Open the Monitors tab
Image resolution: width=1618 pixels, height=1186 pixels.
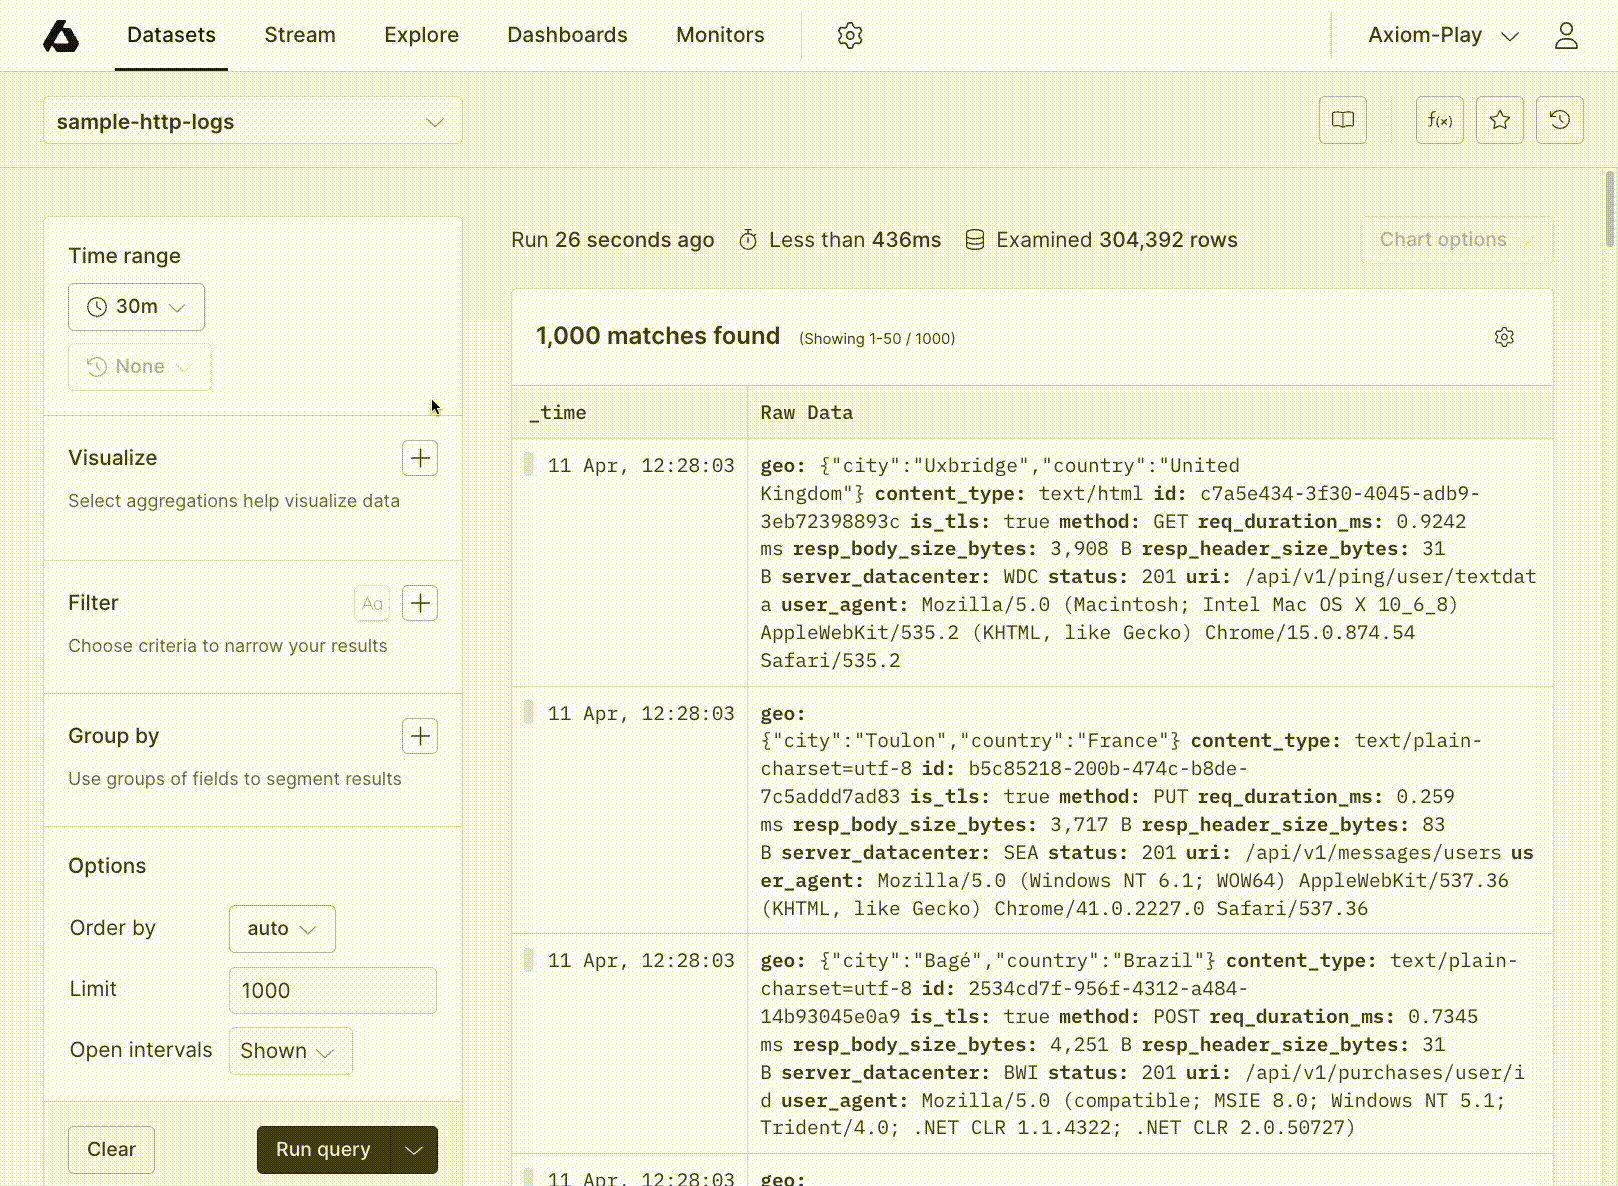tap(720, 35)
